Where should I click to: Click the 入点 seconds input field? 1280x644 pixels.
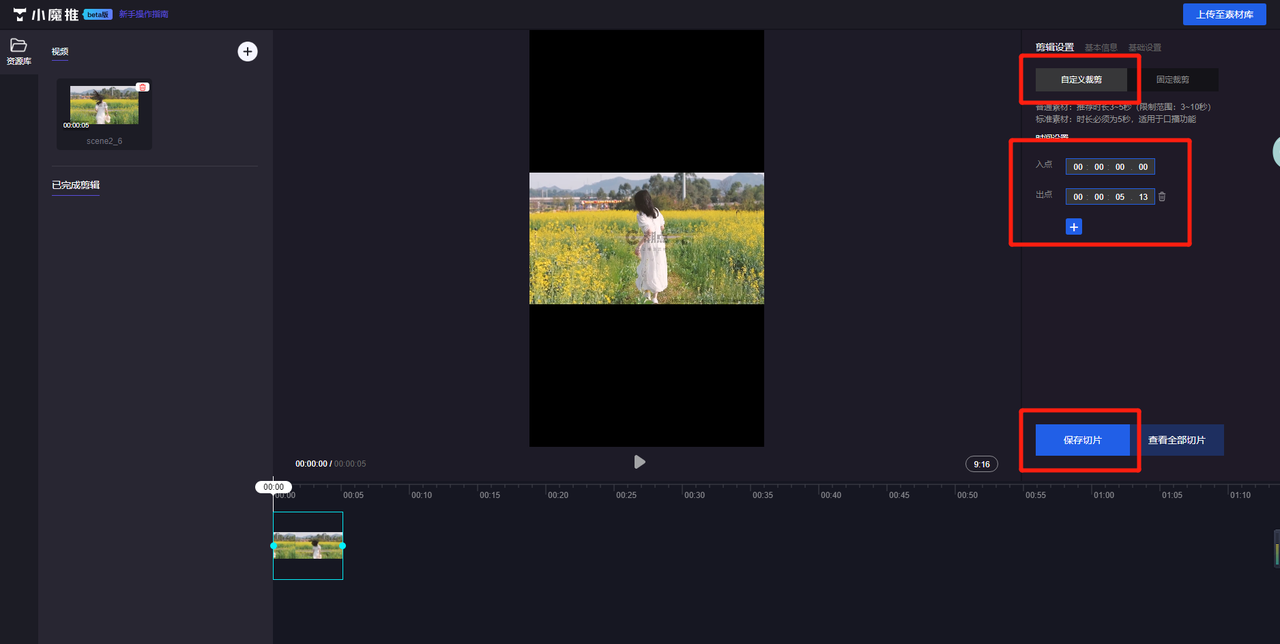[x=1121, y=167]
